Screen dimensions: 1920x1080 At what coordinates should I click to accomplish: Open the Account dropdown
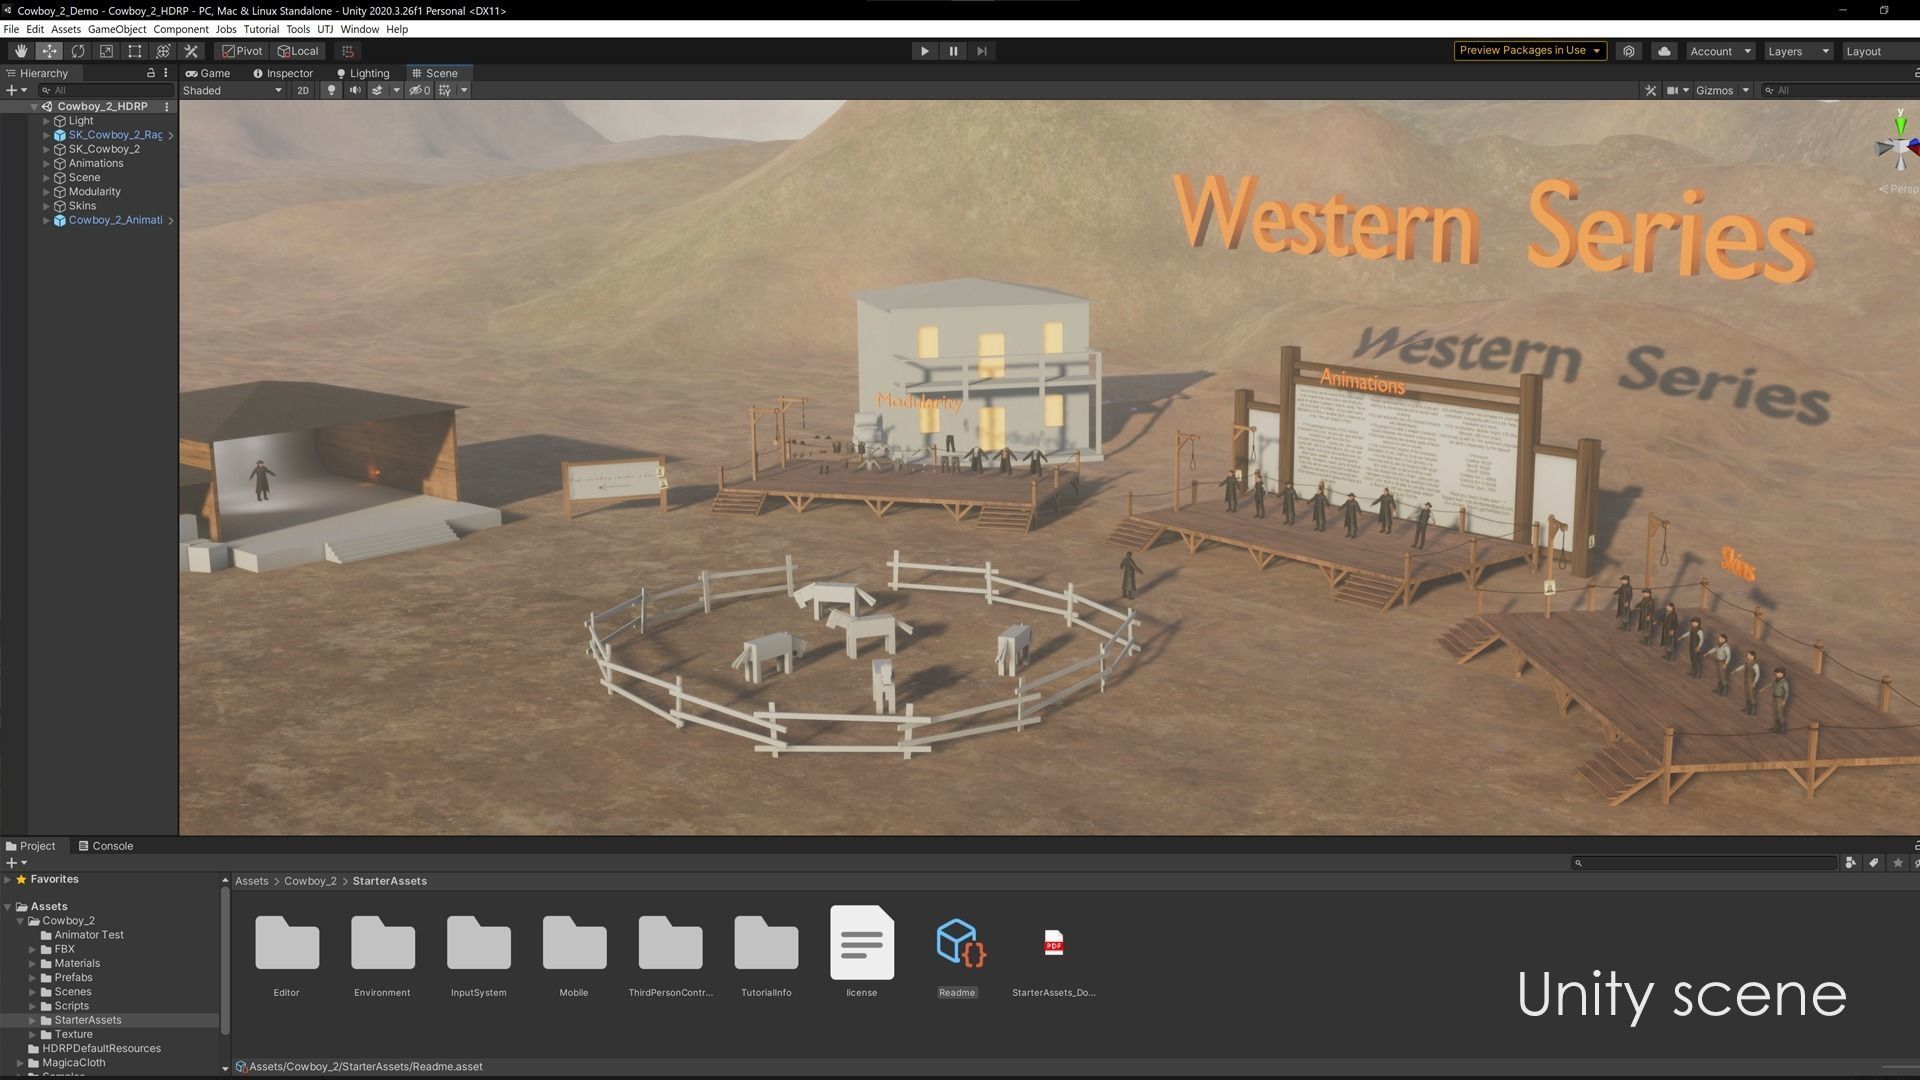1720,51
